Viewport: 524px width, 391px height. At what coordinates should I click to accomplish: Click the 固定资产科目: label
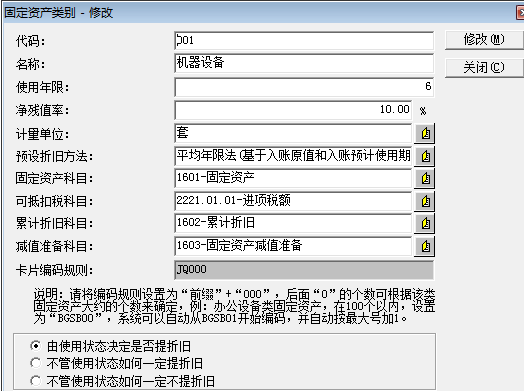(x=54, y=179)
